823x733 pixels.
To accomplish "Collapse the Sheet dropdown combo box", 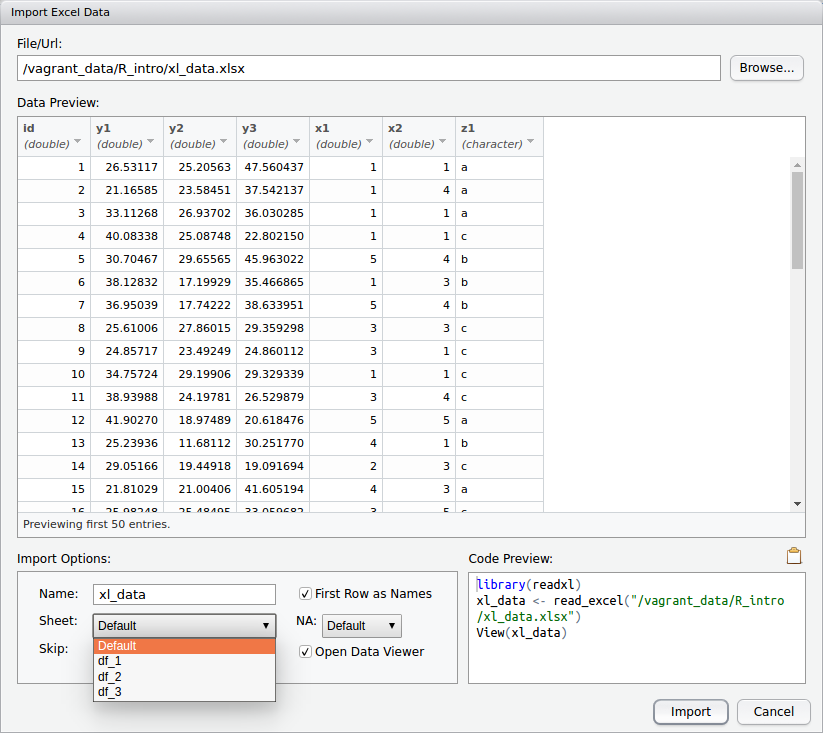I will 184,626.
